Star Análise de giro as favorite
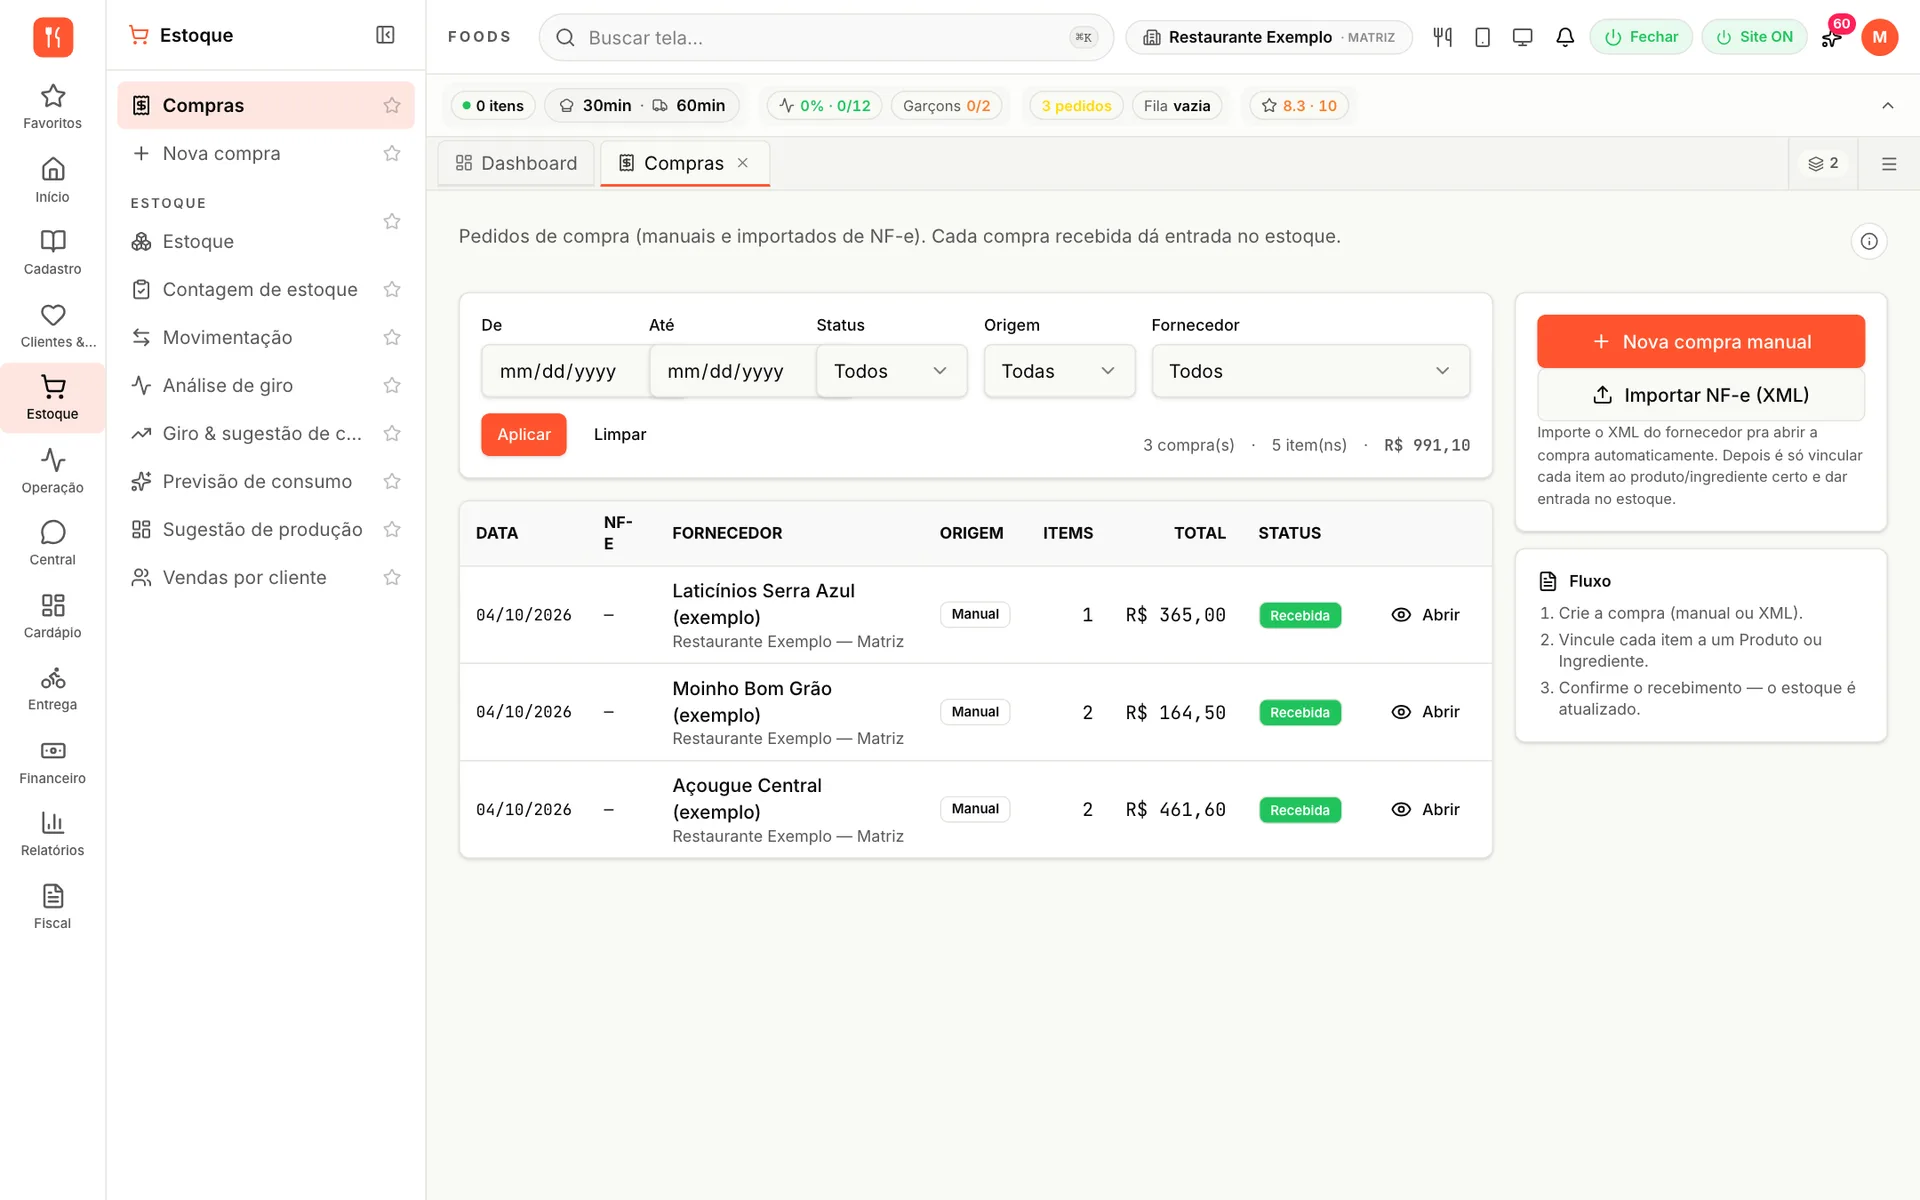Viewport: 1920px width, 1200px height. pyautogui.click(x=392, y=385)
